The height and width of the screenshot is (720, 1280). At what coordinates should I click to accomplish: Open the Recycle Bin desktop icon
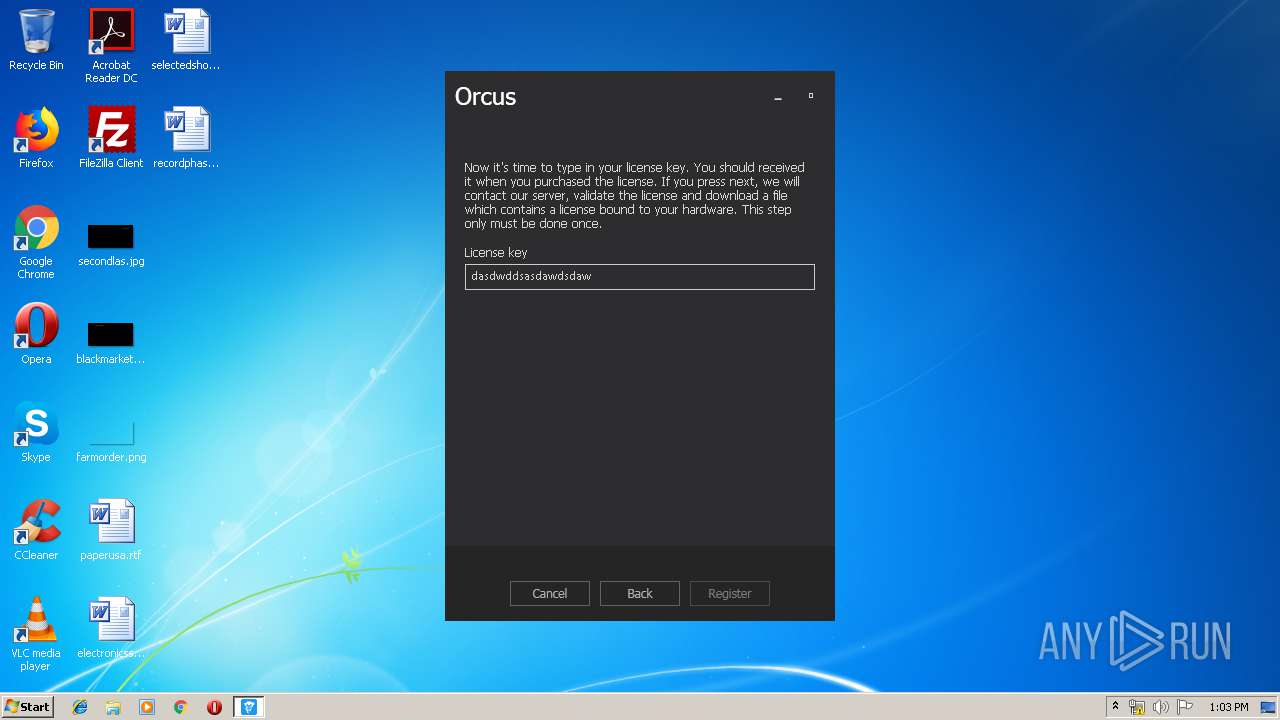36,40
